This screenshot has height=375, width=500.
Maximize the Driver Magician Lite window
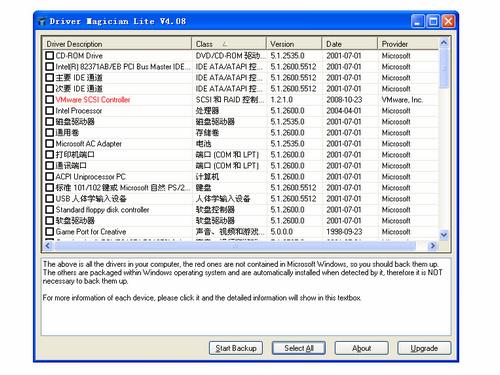pos(433,21)
